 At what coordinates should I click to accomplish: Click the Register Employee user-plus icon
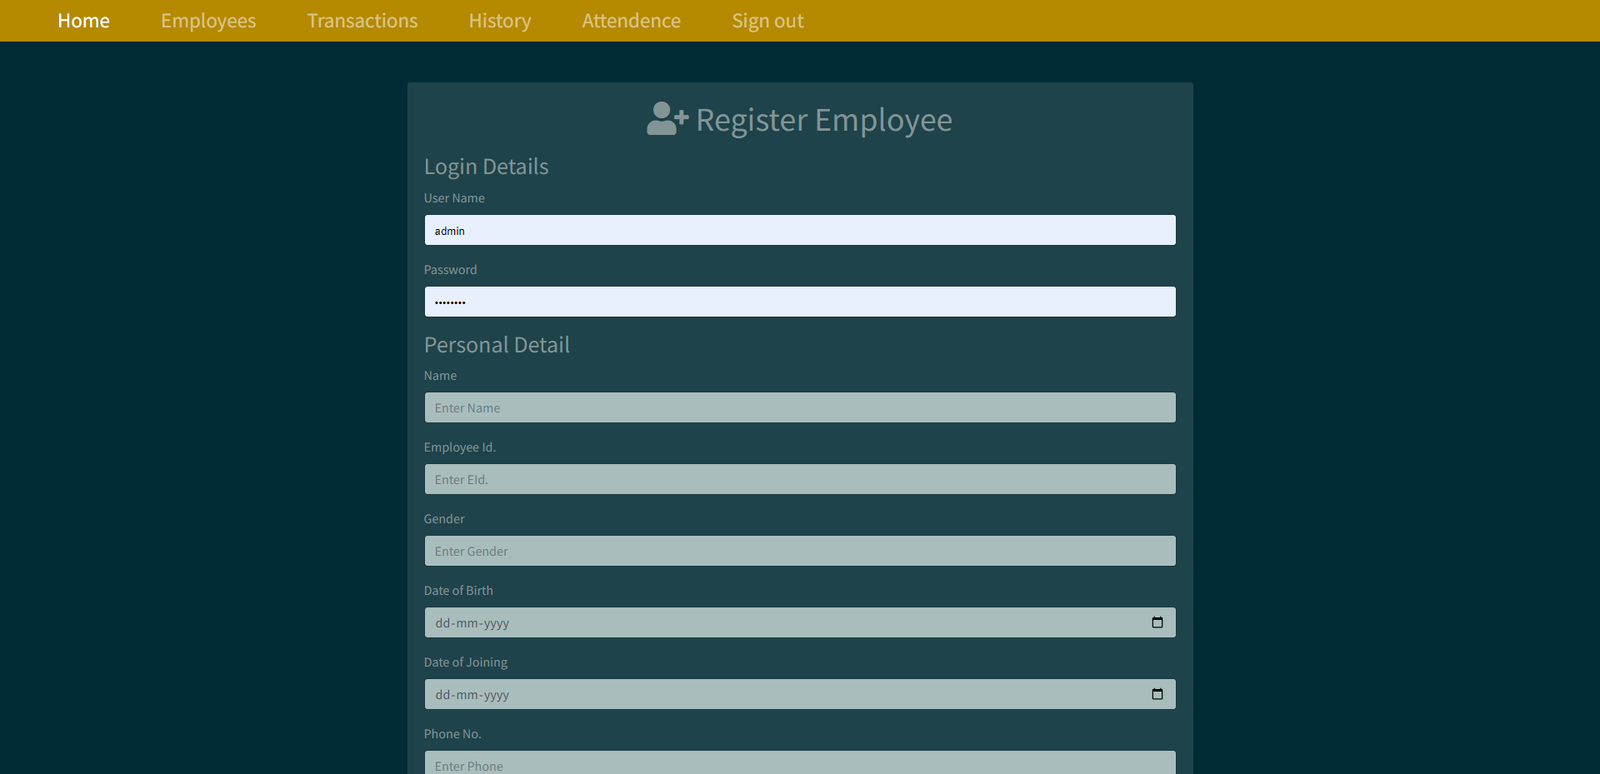tap(667, 119)
